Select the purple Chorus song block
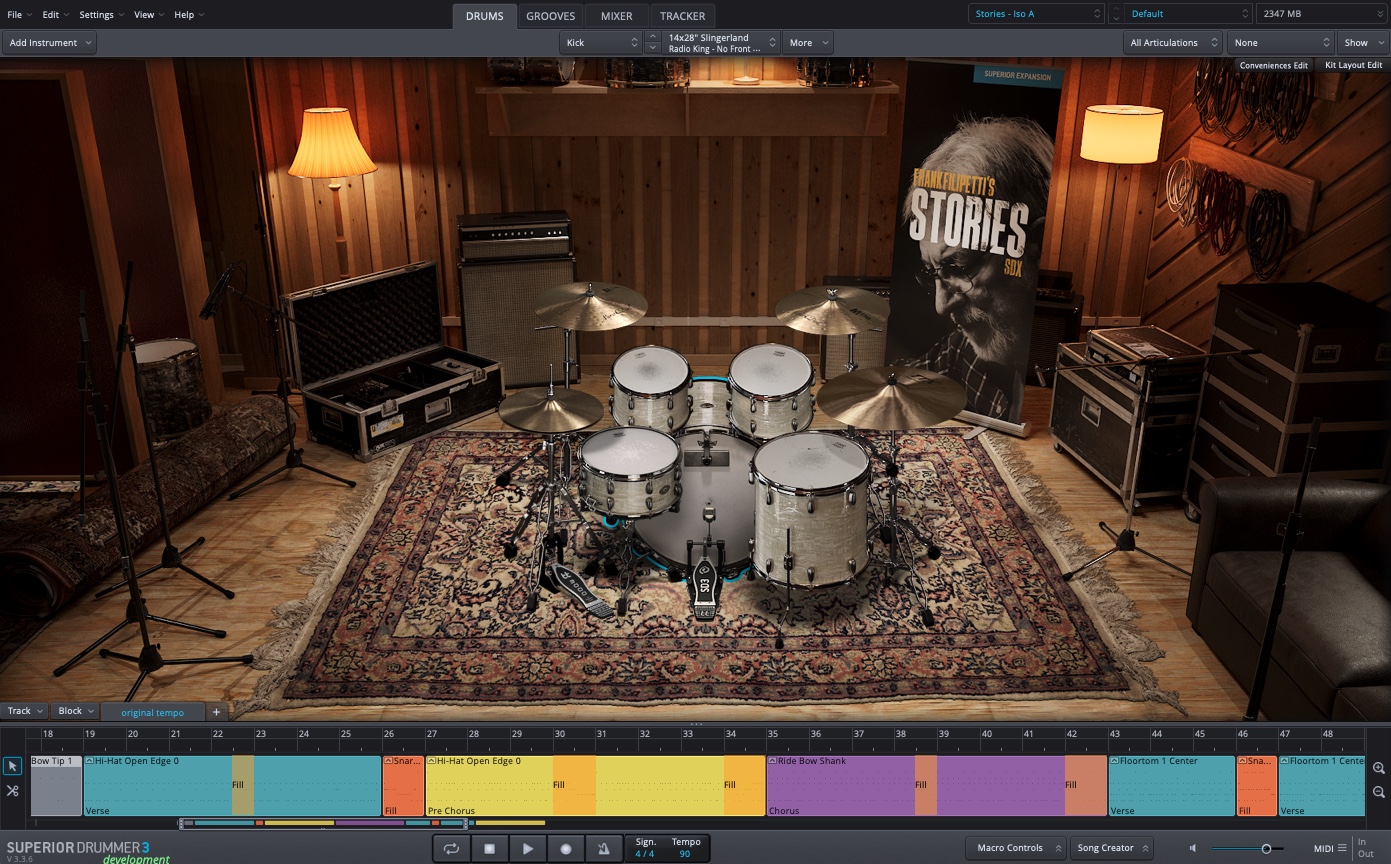The width and height of the screenshot is (1391, 864). point(937,786)
